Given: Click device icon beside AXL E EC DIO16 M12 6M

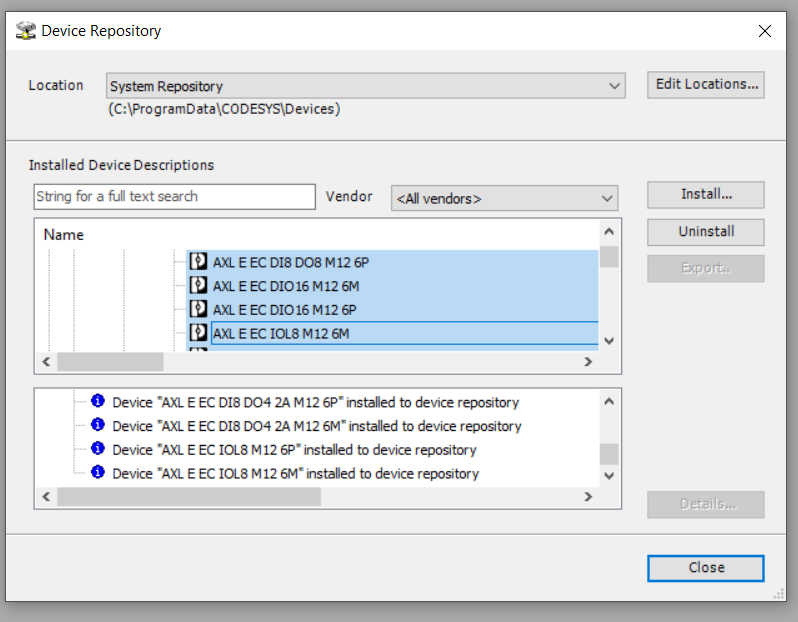Looking at the screenshot, I should [198, 286].
